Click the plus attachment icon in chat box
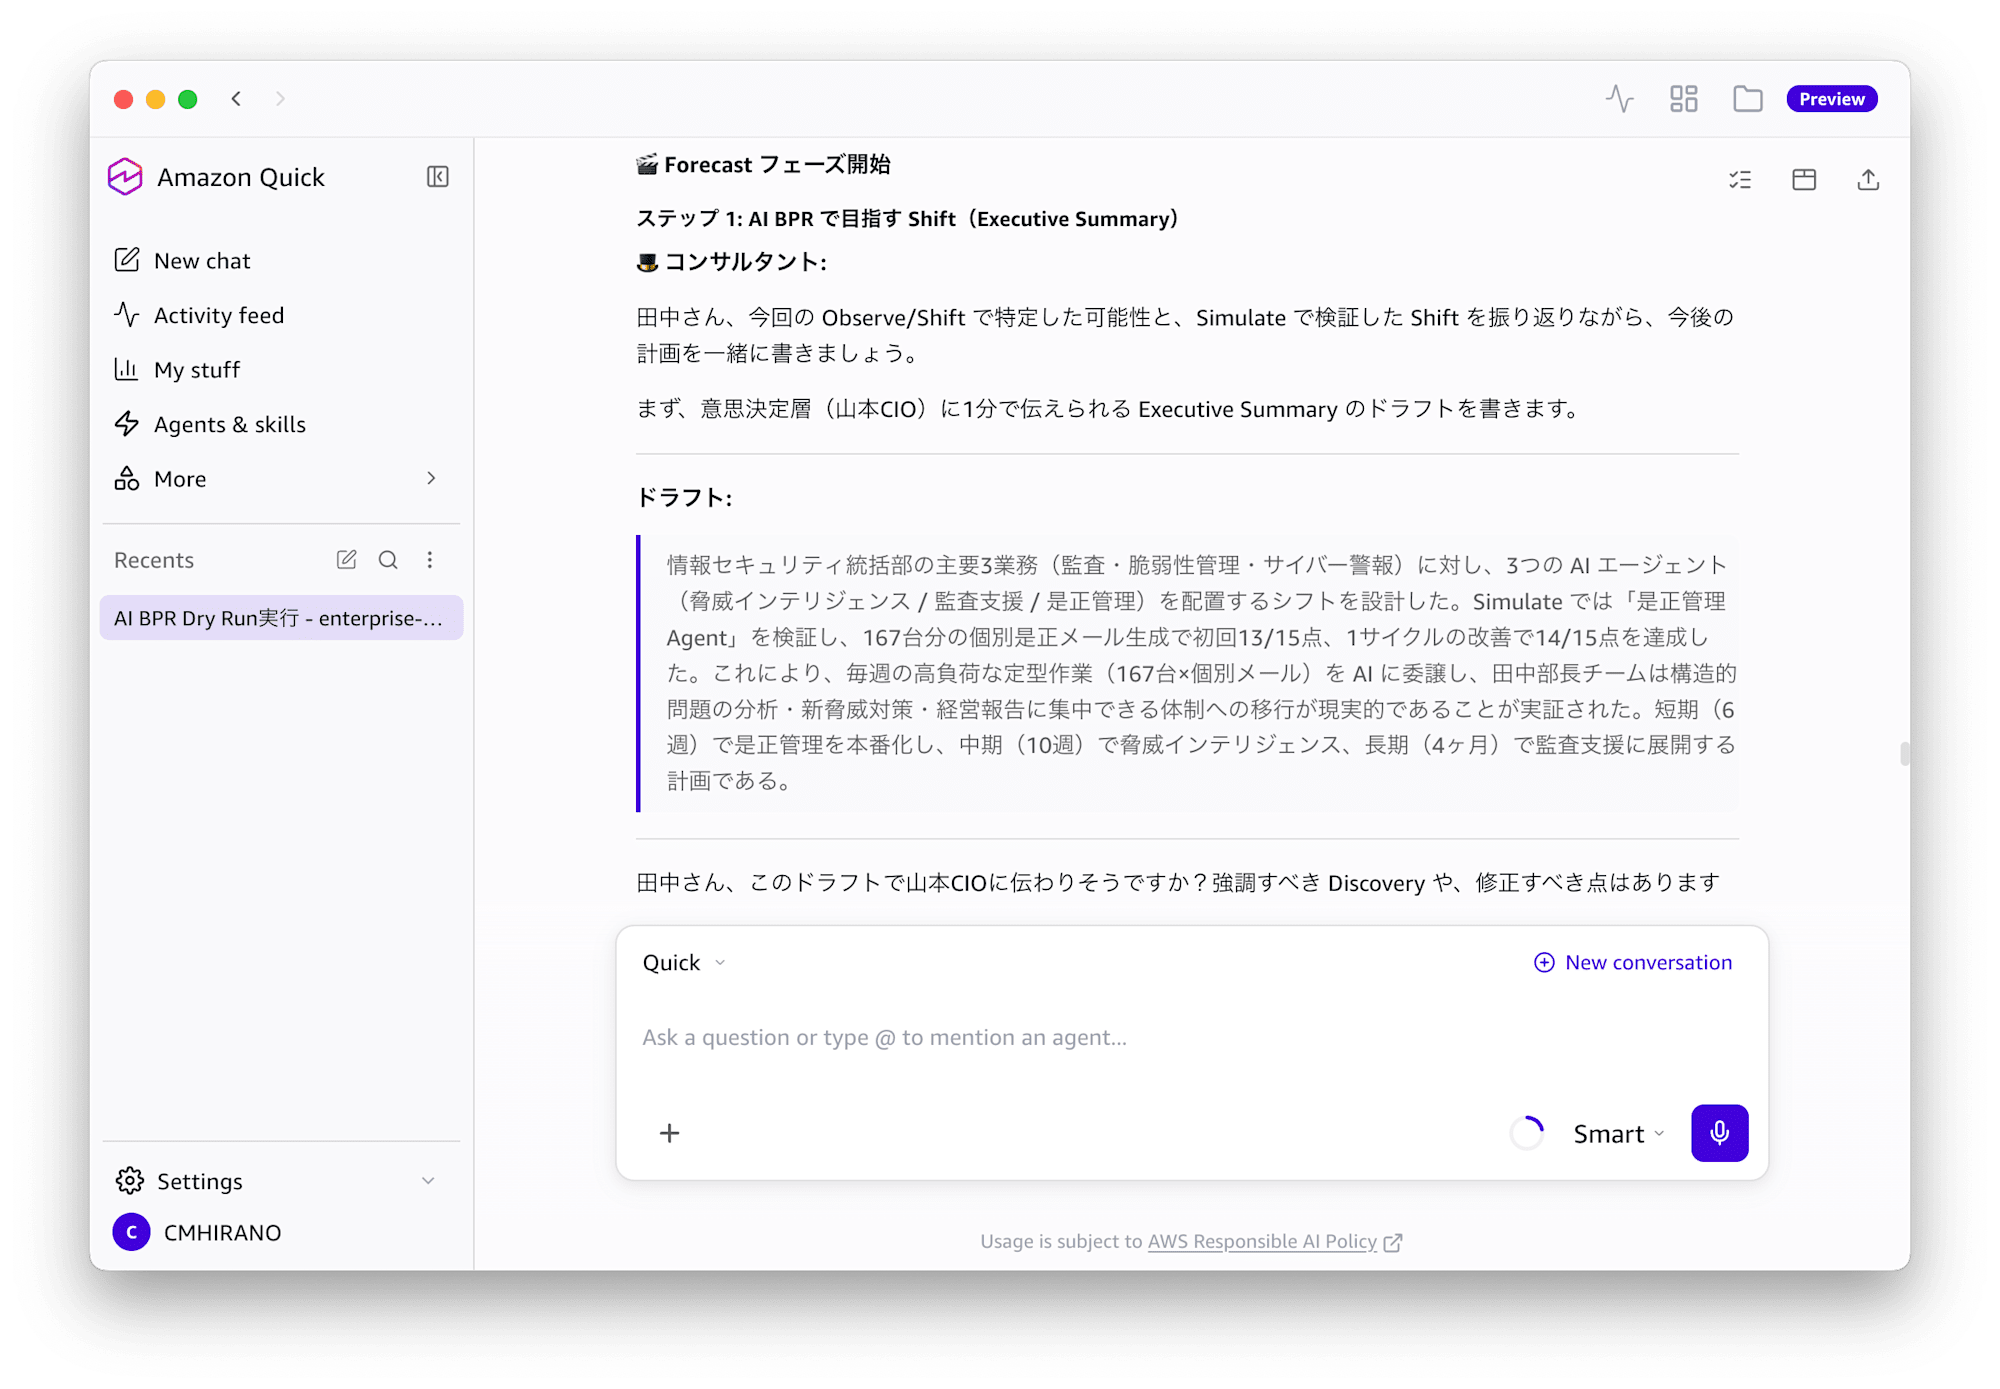The width and height of the screenshot is (2000, 1389). (670, 1133)
